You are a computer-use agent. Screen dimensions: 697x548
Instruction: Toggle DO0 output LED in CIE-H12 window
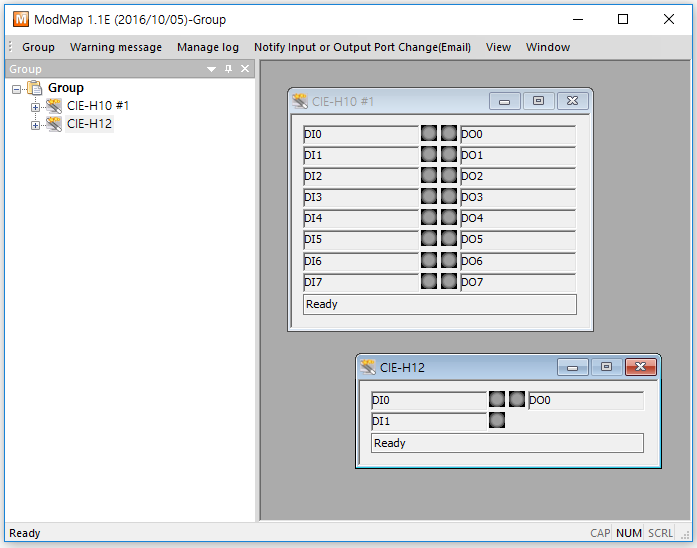click(517, 399)
